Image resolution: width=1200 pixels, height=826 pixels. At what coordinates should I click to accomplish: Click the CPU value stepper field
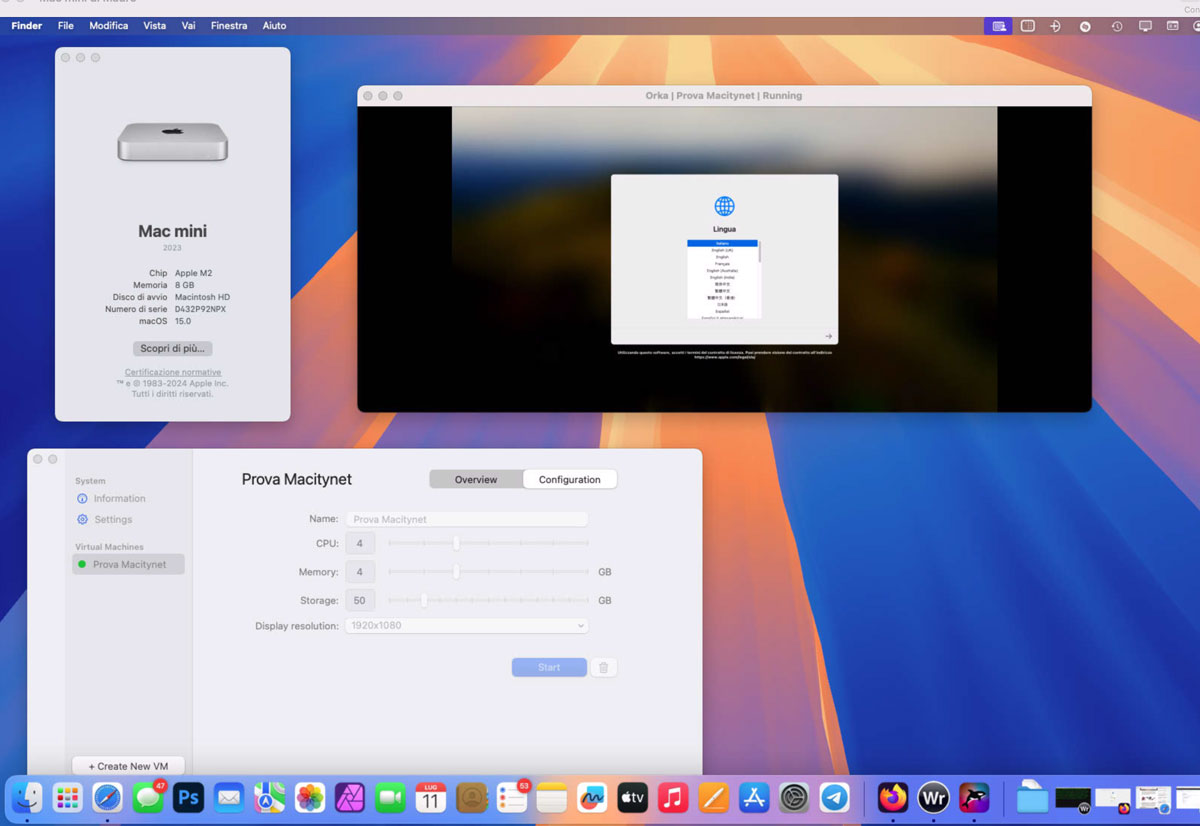(360, 543)
